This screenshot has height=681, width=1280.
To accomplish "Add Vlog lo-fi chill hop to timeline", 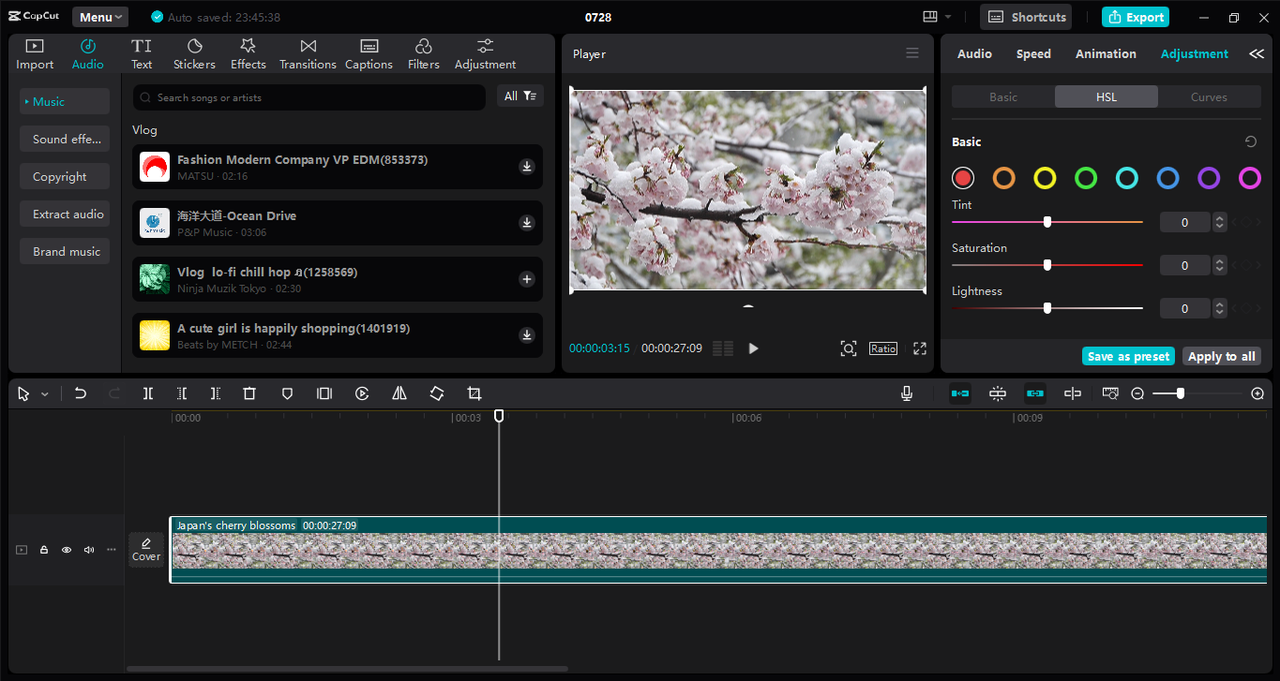I will point(527,279).
